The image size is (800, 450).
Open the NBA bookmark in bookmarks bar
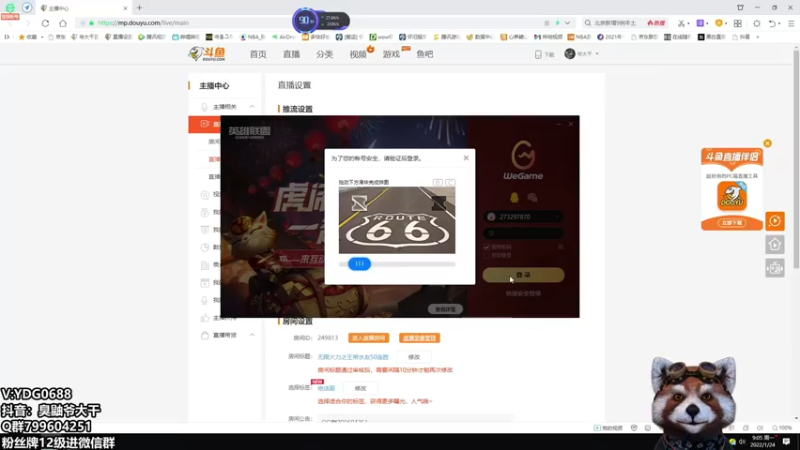tap(253, 37)
